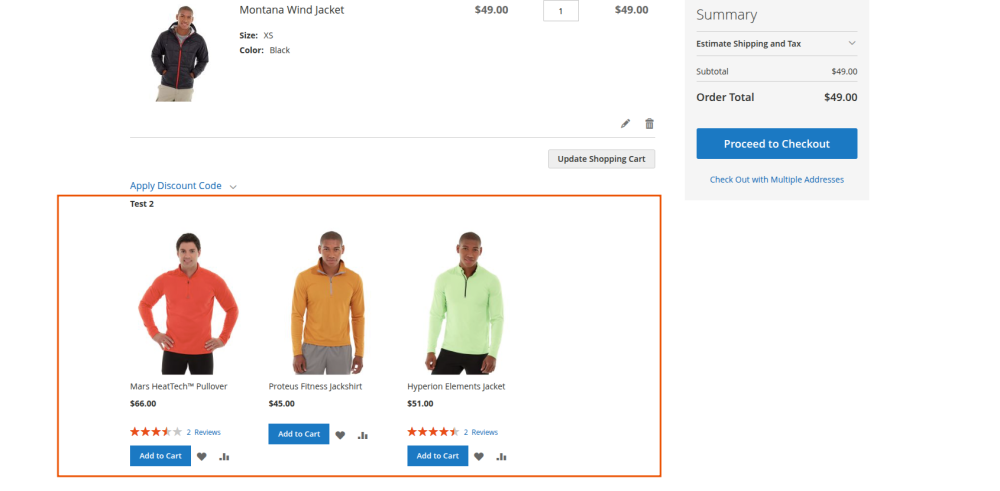Open the Mars HeatTech Pullover reviews link

(x=203, y=432)
